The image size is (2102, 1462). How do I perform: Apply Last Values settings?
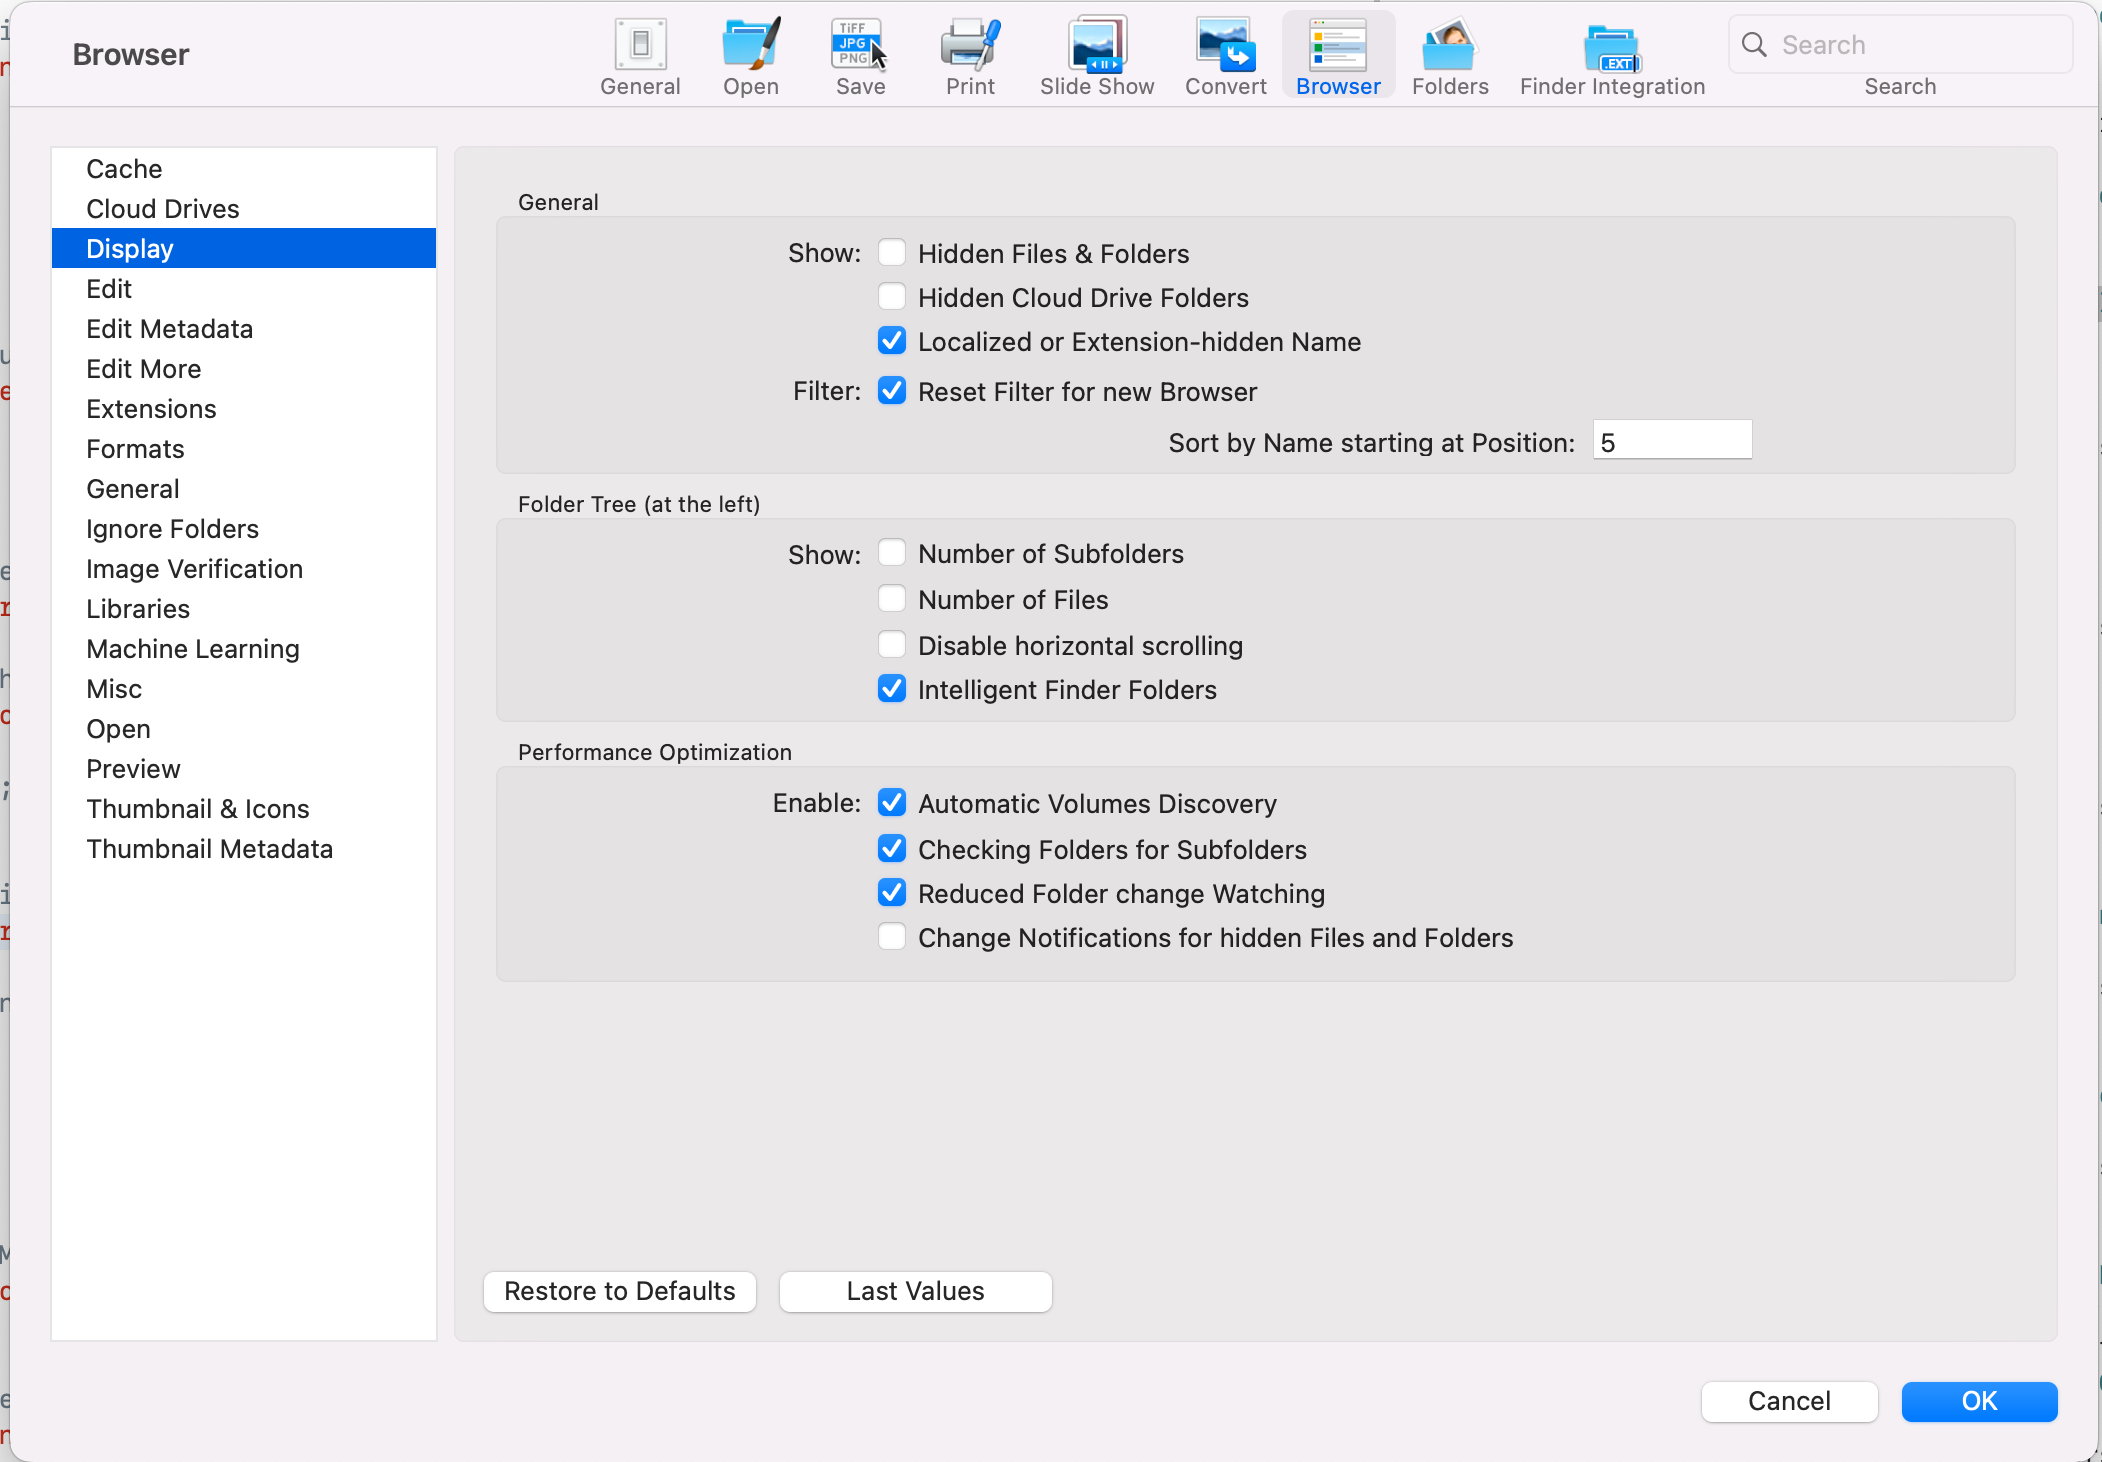917,1291
